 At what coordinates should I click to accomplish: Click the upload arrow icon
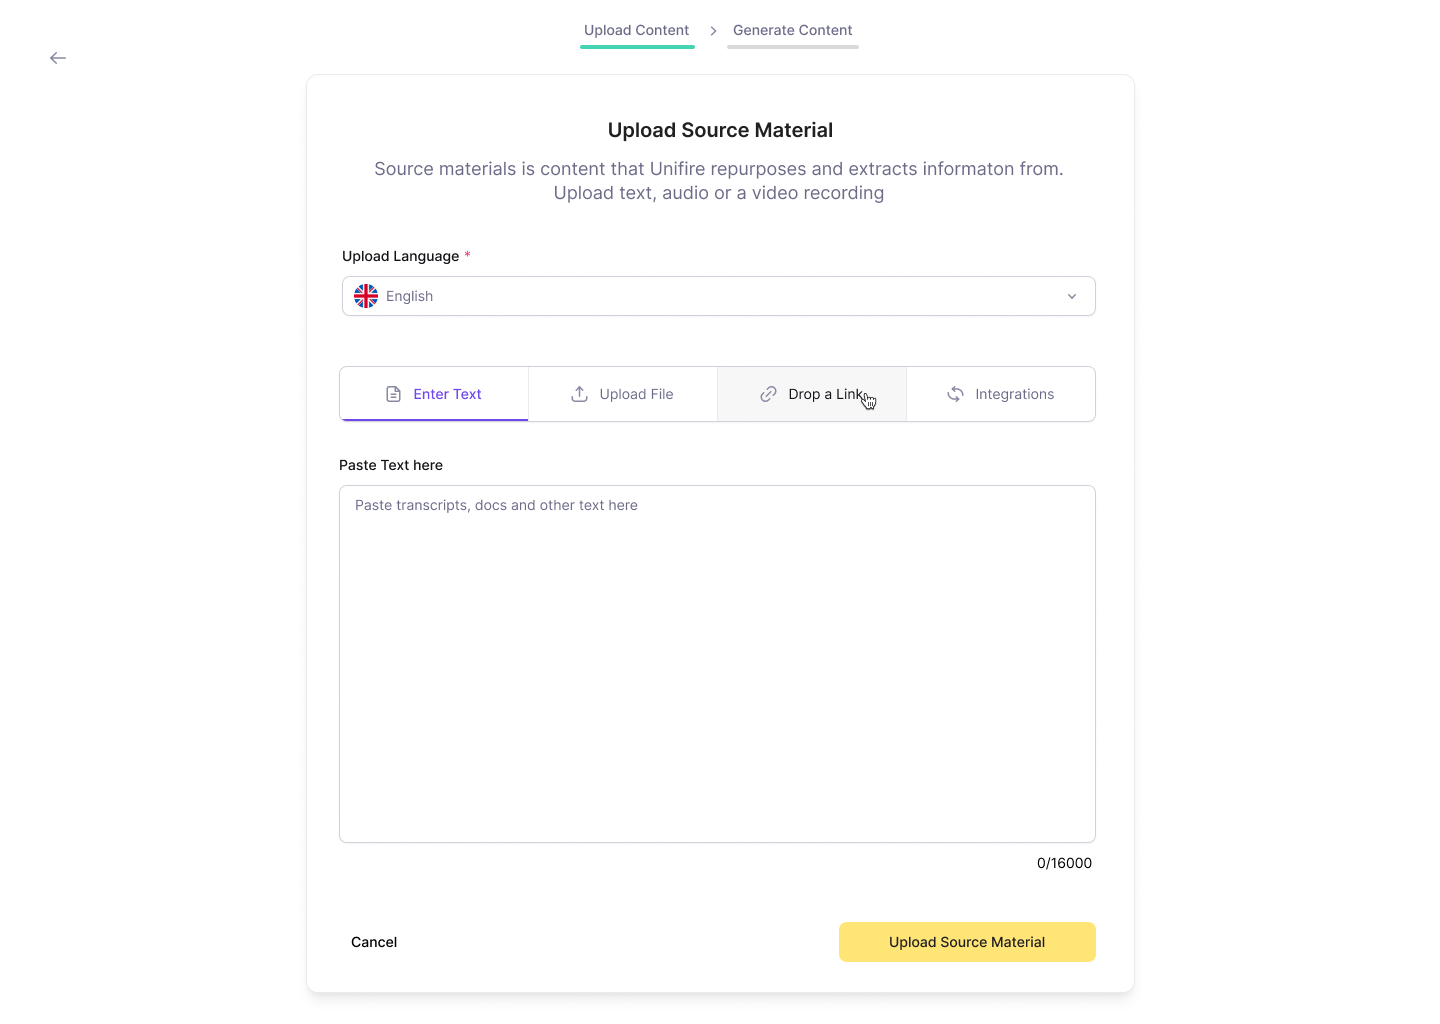pos(579,394)
